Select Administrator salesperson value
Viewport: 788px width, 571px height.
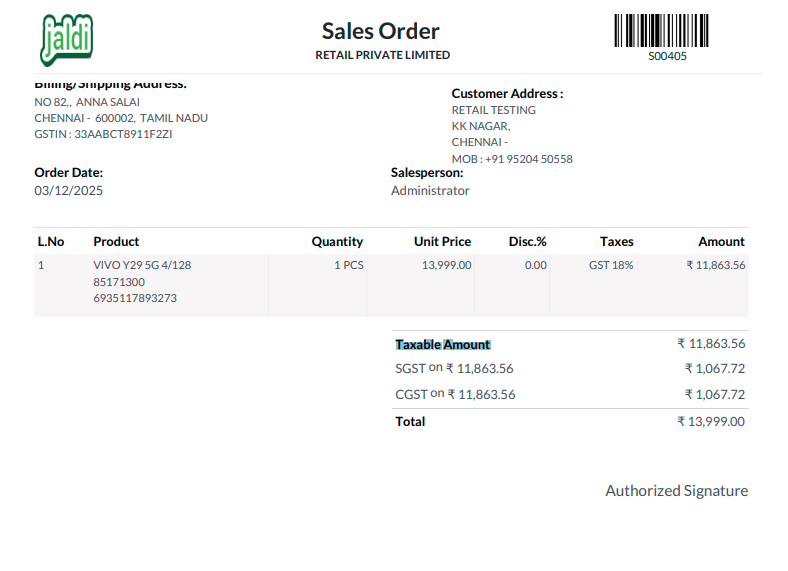(430, 191)
